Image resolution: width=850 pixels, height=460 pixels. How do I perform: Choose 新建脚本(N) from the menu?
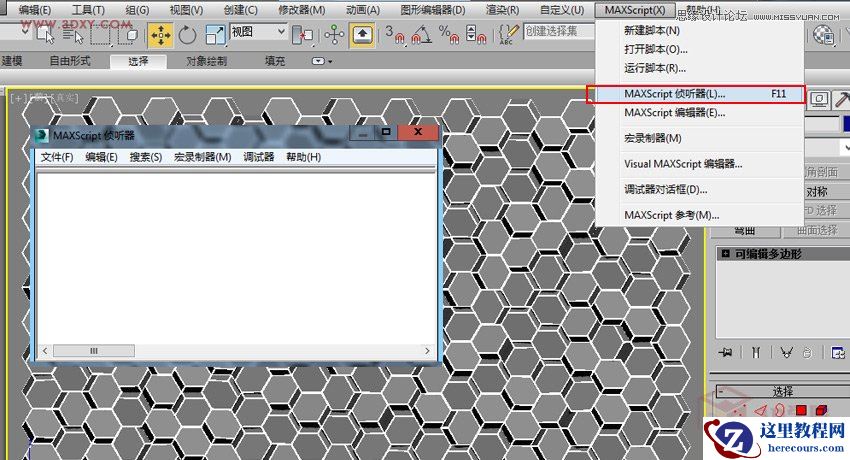pyautogui.click(x=699, y=30)
